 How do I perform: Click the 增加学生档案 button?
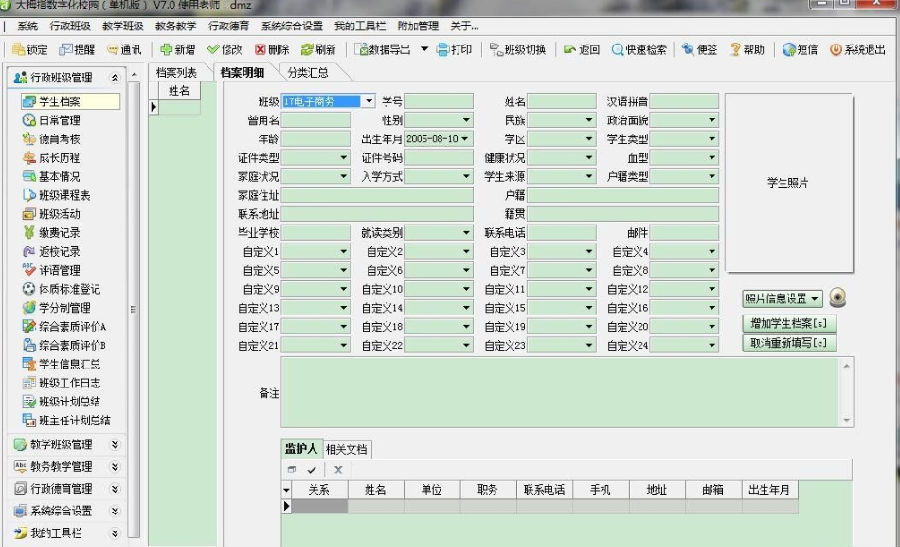(789, 324)
